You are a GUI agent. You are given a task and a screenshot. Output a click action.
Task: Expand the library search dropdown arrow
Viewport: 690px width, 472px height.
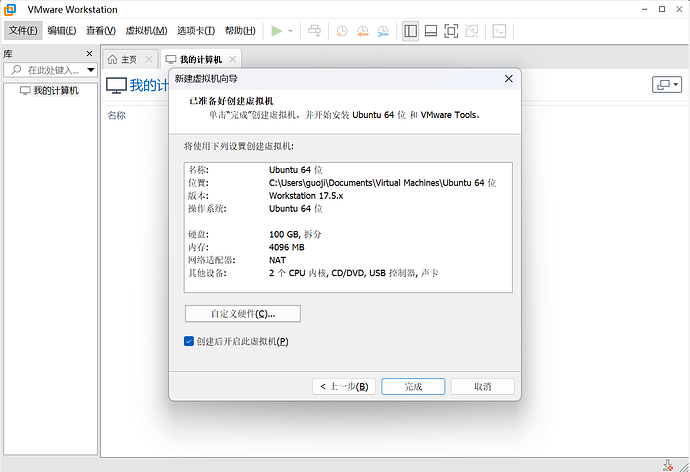(91, 70)
